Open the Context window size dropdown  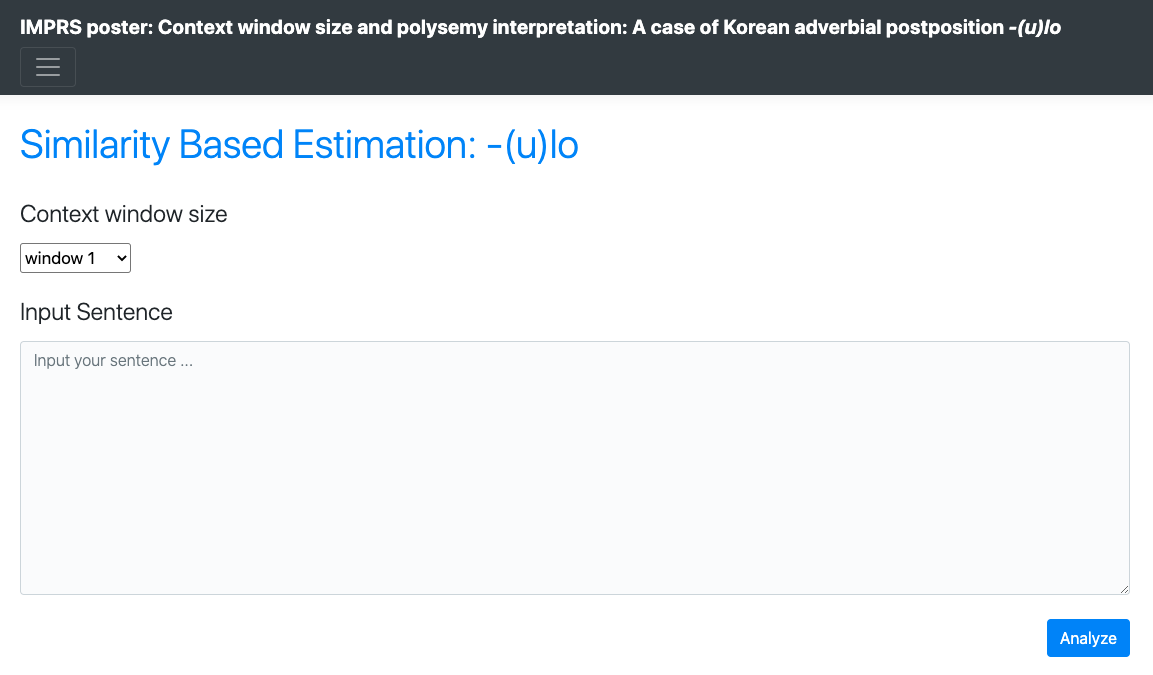(x=75, y=258)
